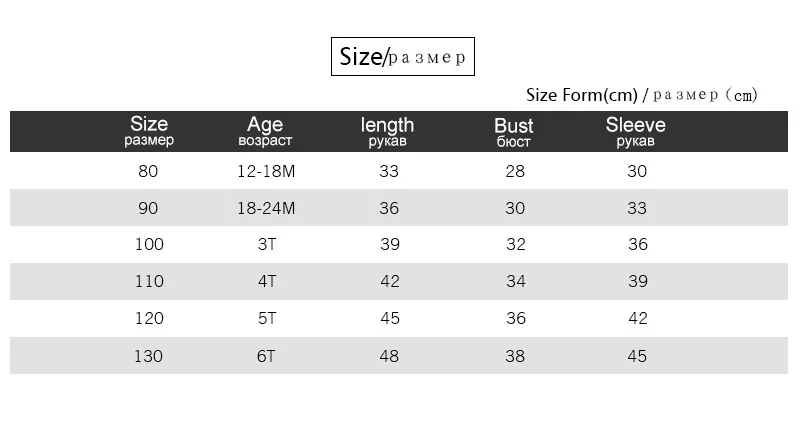Click sleeve value 42
Image resolution: width=800 pixels, height=430 pixels.
[x=637, y=318]
